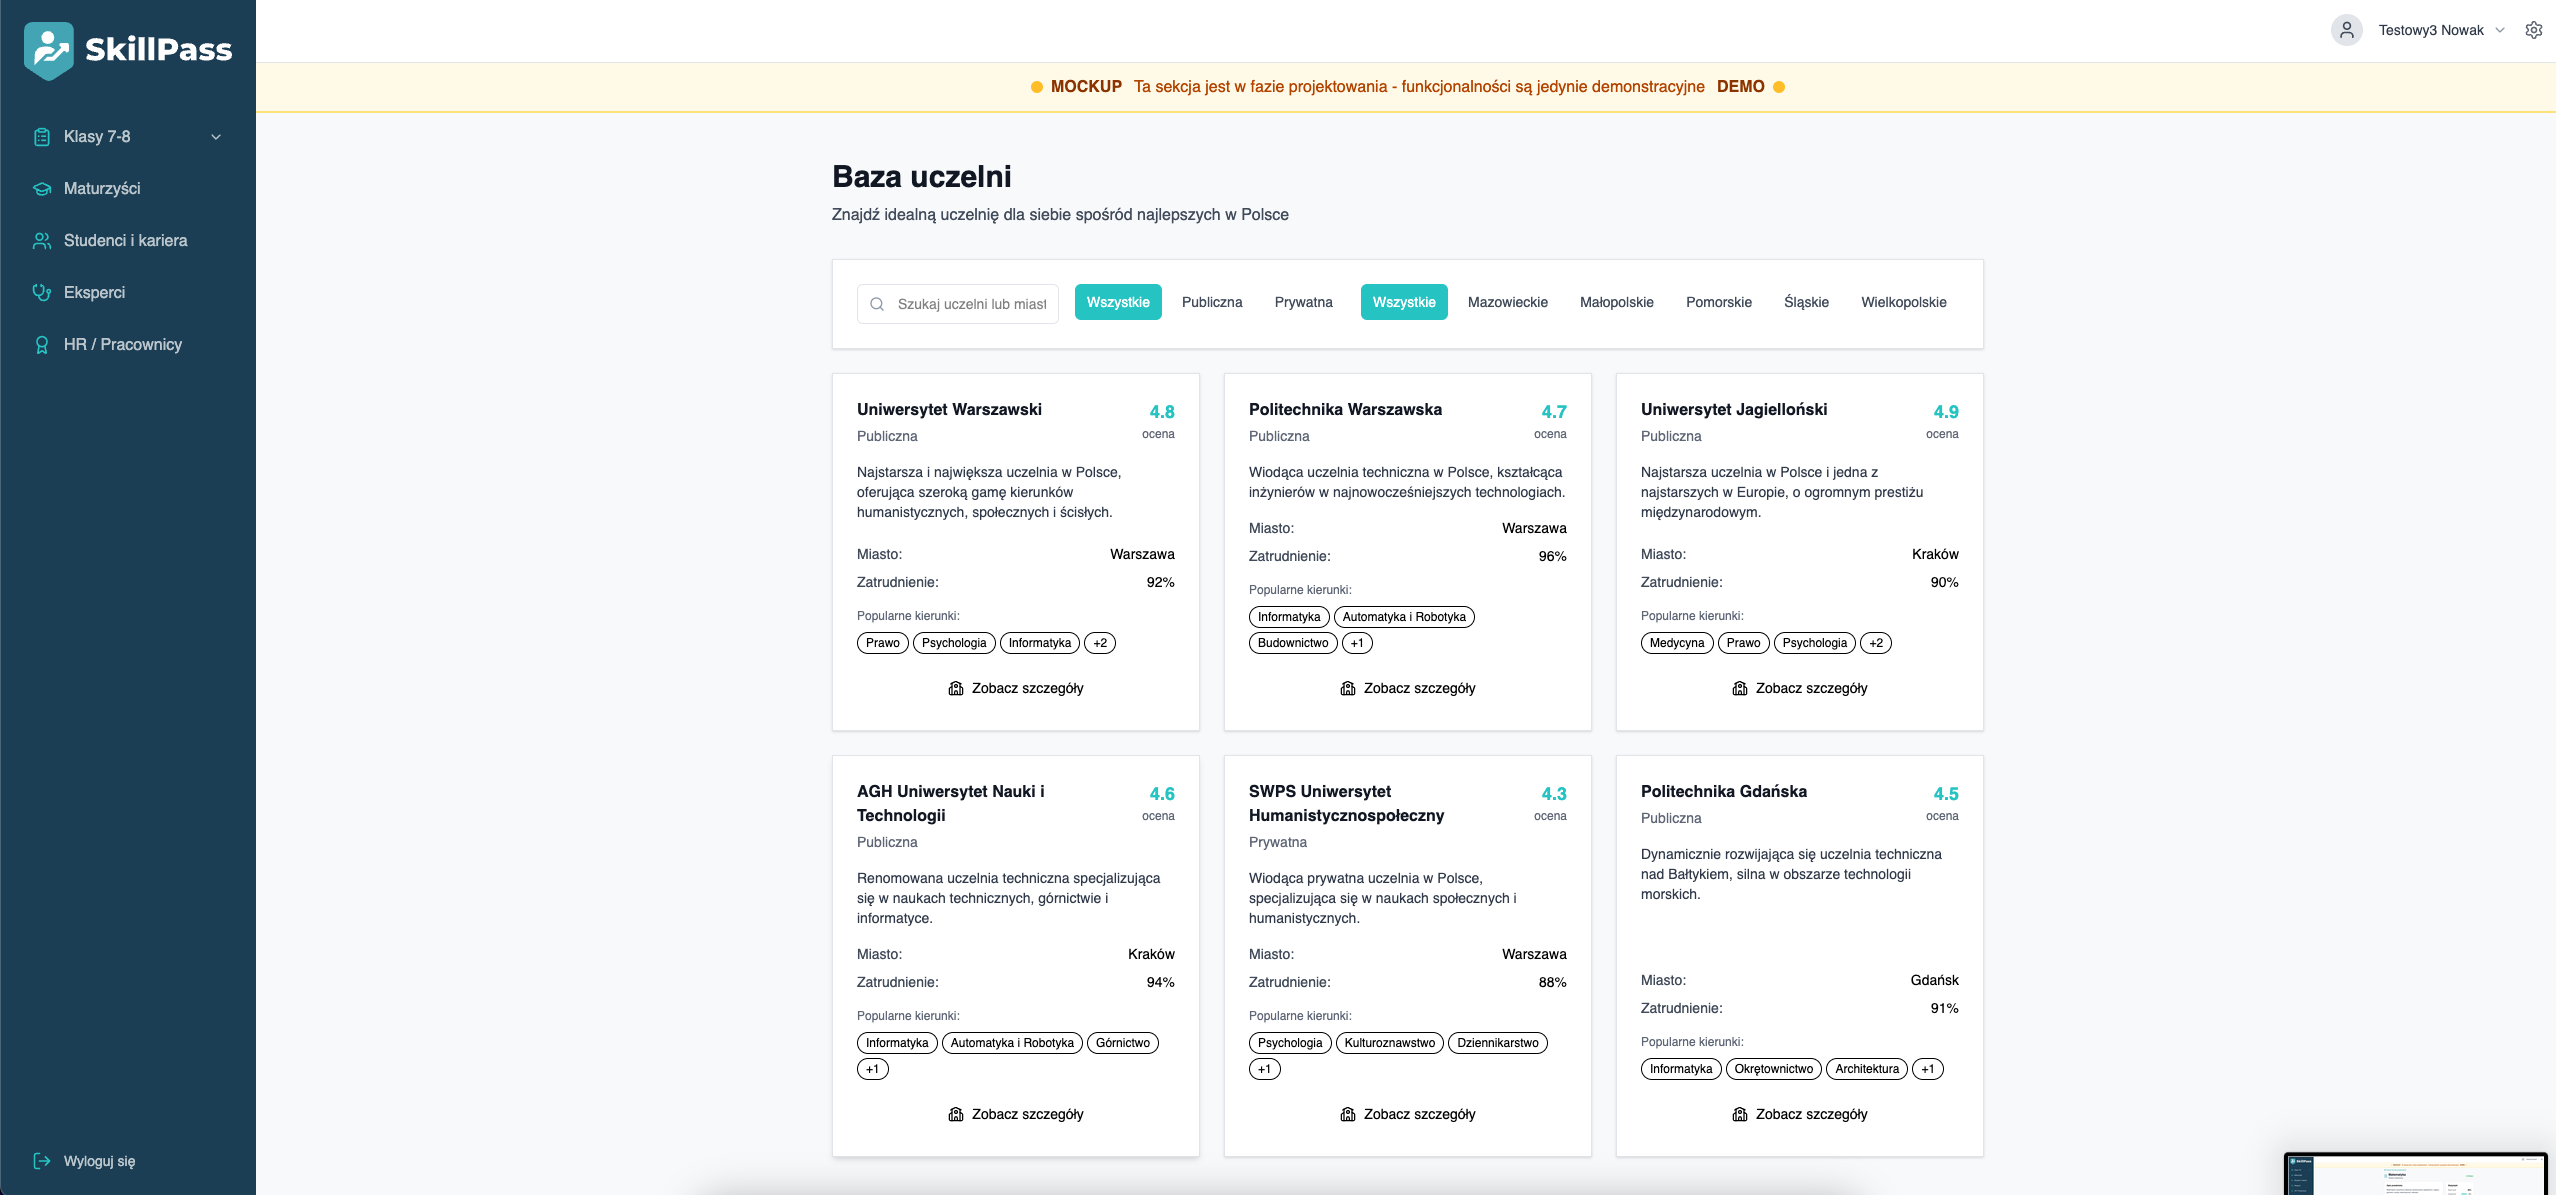Click the Studenci i kariera people icon

[x=42, y=241]
